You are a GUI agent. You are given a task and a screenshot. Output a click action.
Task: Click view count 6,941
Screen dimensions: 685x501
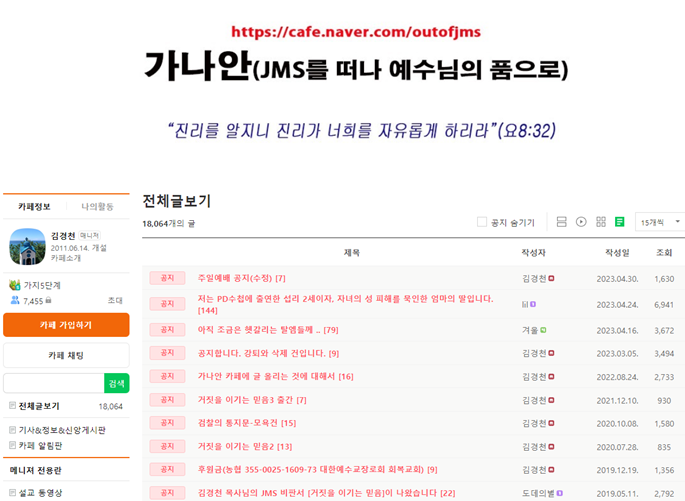pos(664,305)
